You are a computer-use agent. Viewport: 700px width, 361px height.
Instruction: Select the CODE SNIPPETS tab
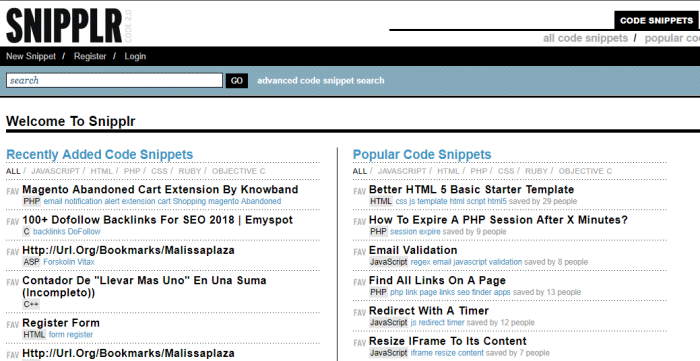656,21
